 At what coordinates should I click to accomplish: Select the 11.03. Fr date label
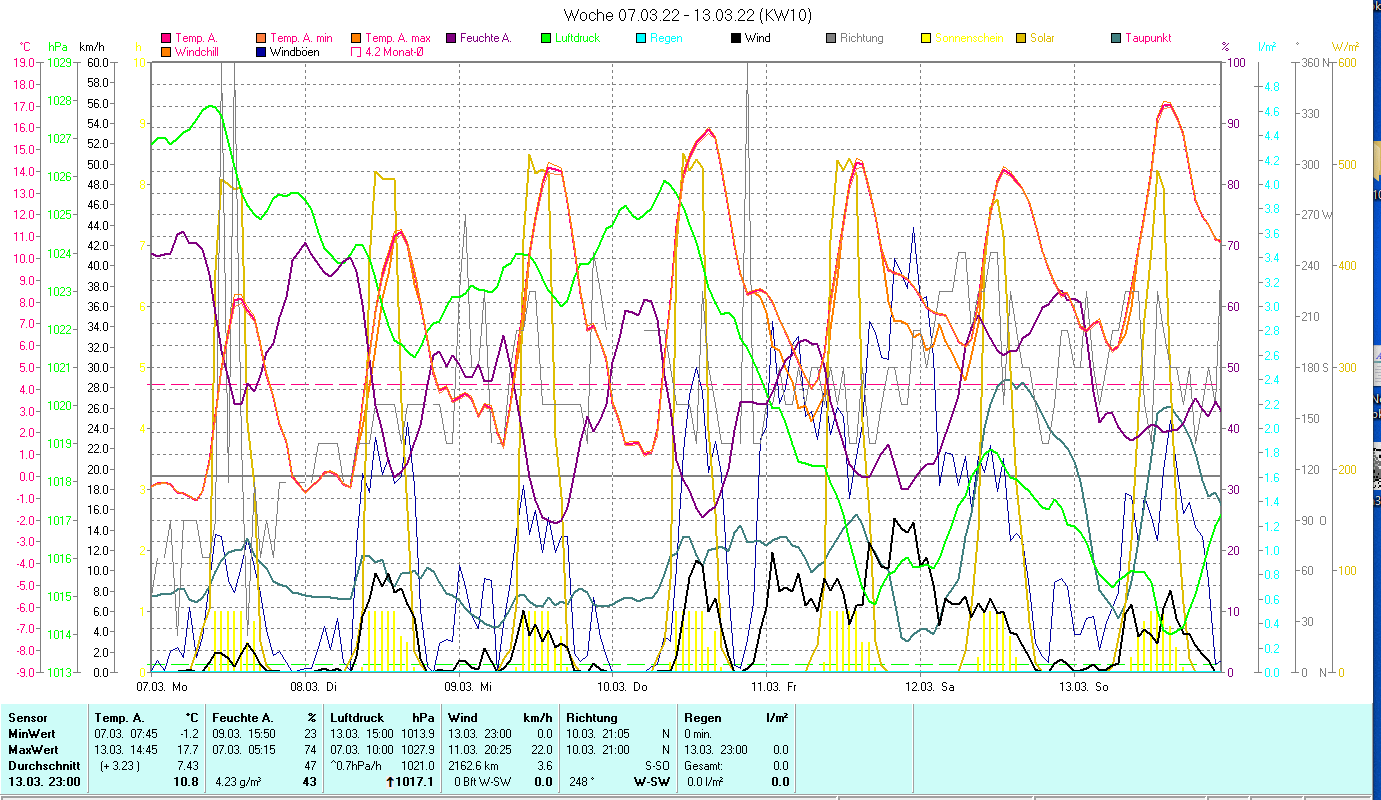pyautogui.click(x=776, y=687)
